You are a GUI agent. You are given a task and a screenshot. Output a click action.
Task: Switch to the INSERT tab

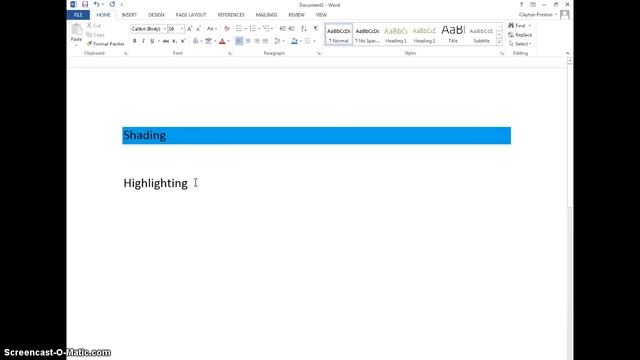point(129,15)
